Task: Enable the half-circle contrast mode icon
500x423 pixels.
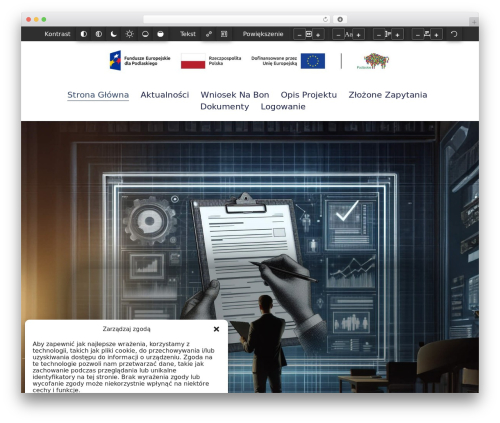Action: 84,34
